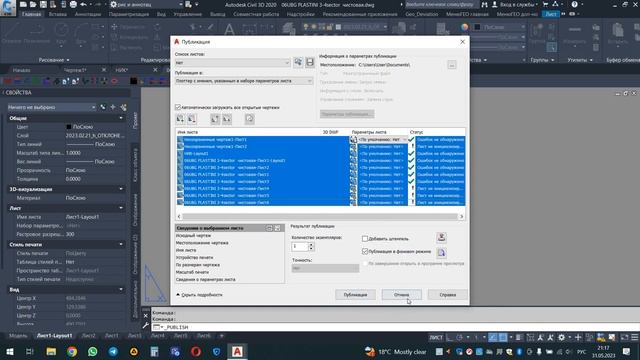Switch to the Модель layout tab
640x360 pixels.
pos(18,336)
